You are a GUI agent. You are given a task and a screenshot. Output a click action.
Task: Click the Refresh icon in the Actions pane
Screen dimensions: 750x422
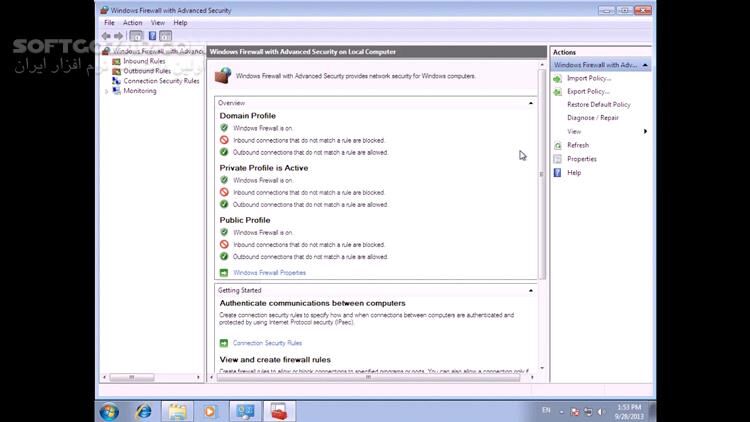point(557,145)
